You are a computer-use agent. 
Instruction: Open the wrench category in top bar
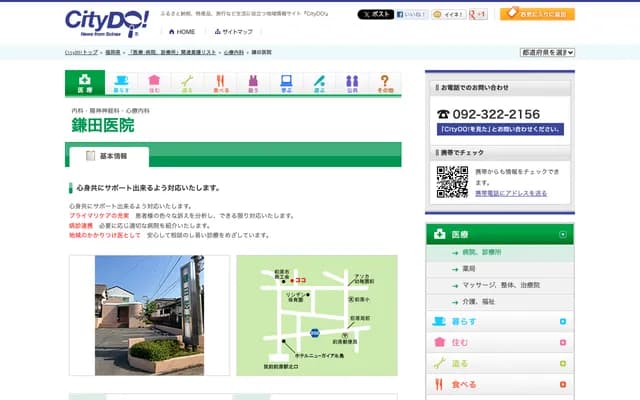coord(187,83)
